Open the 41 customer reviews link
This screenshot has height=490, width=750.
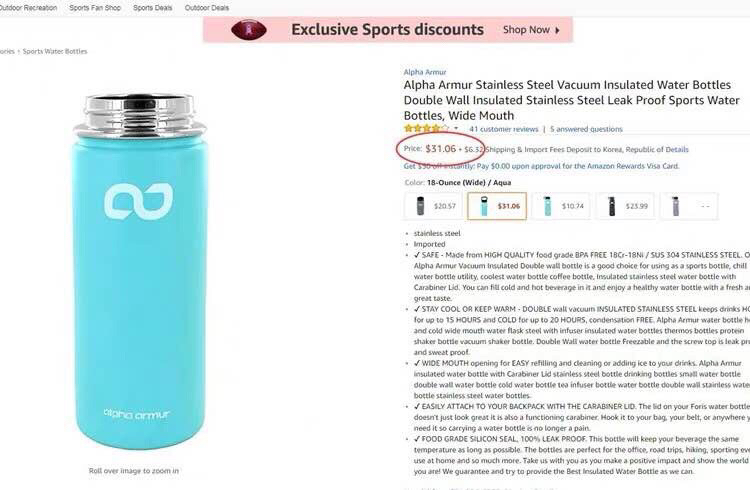[x=504, y=129]
